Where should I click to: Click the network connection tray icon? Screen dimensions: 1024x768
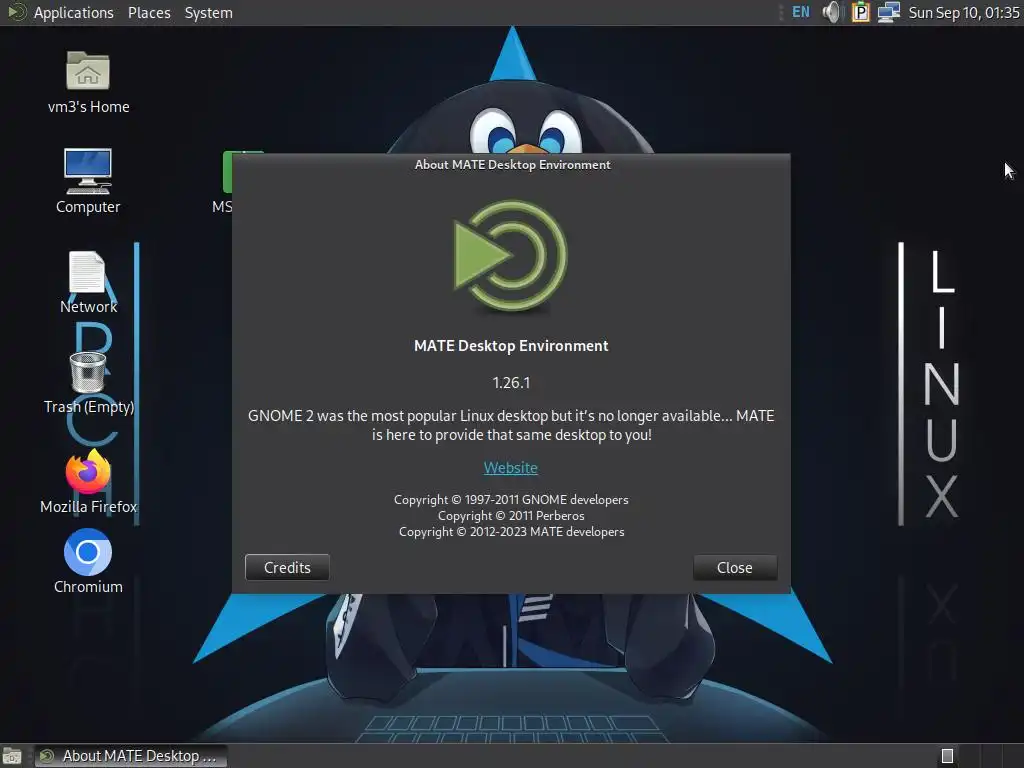click(x=888, y=12)
